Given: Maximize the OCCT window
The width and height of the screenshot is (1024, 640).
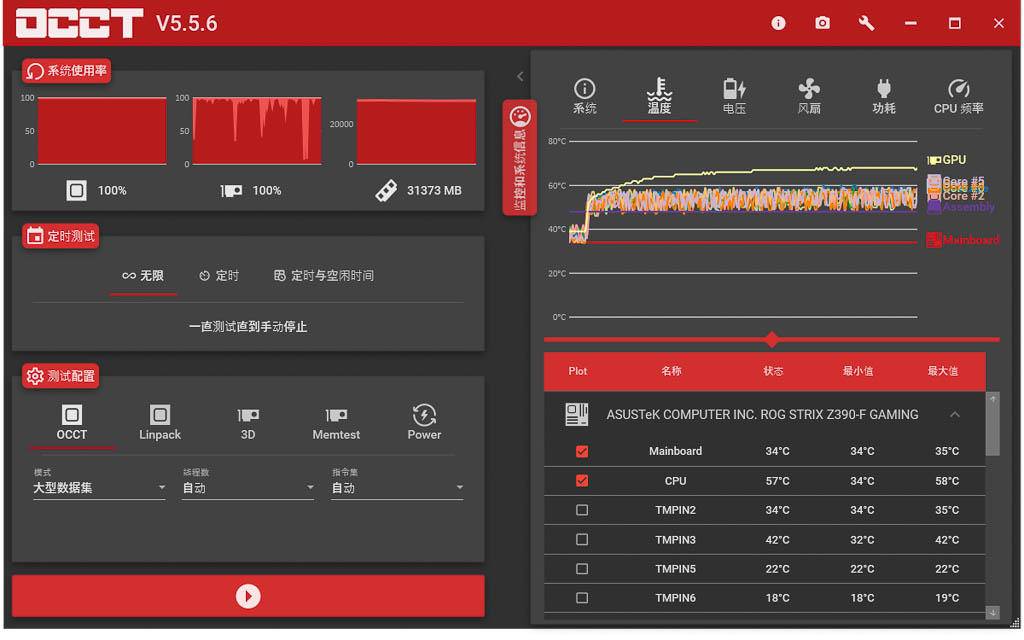Looking at the screenshot, I should 954,24.
